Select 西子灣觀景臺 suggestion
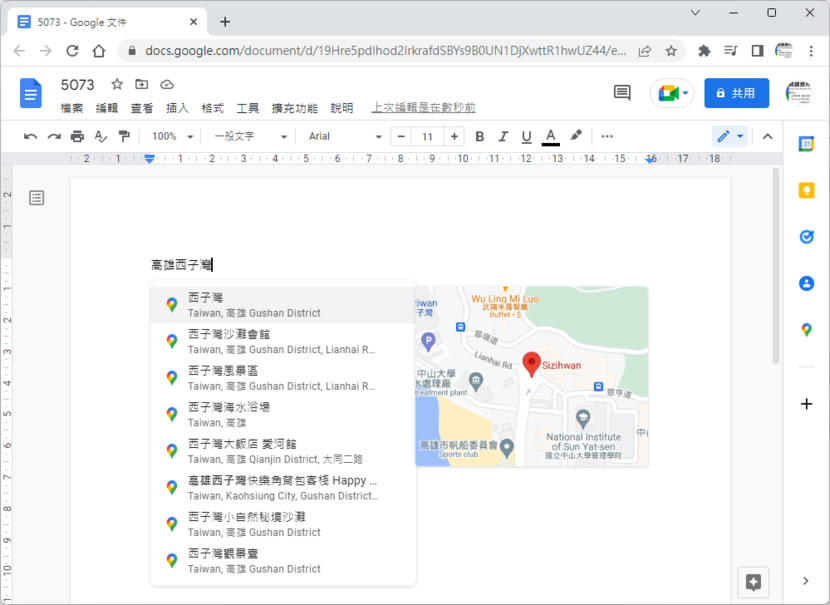Screen dimensions: 830x605 click(283, 561)
